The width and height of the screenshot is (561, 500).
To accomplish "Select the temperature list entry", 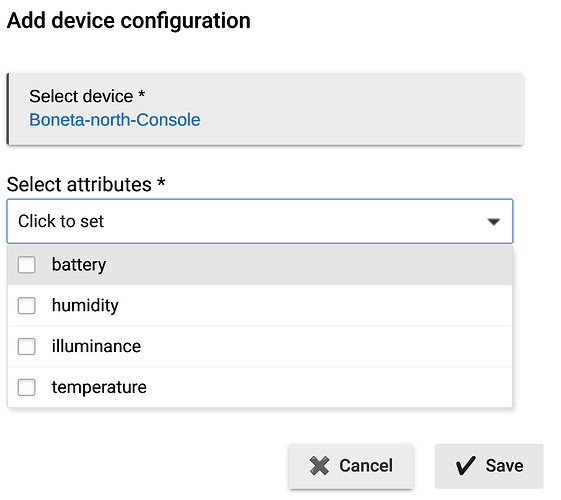I will coord(99,387).
